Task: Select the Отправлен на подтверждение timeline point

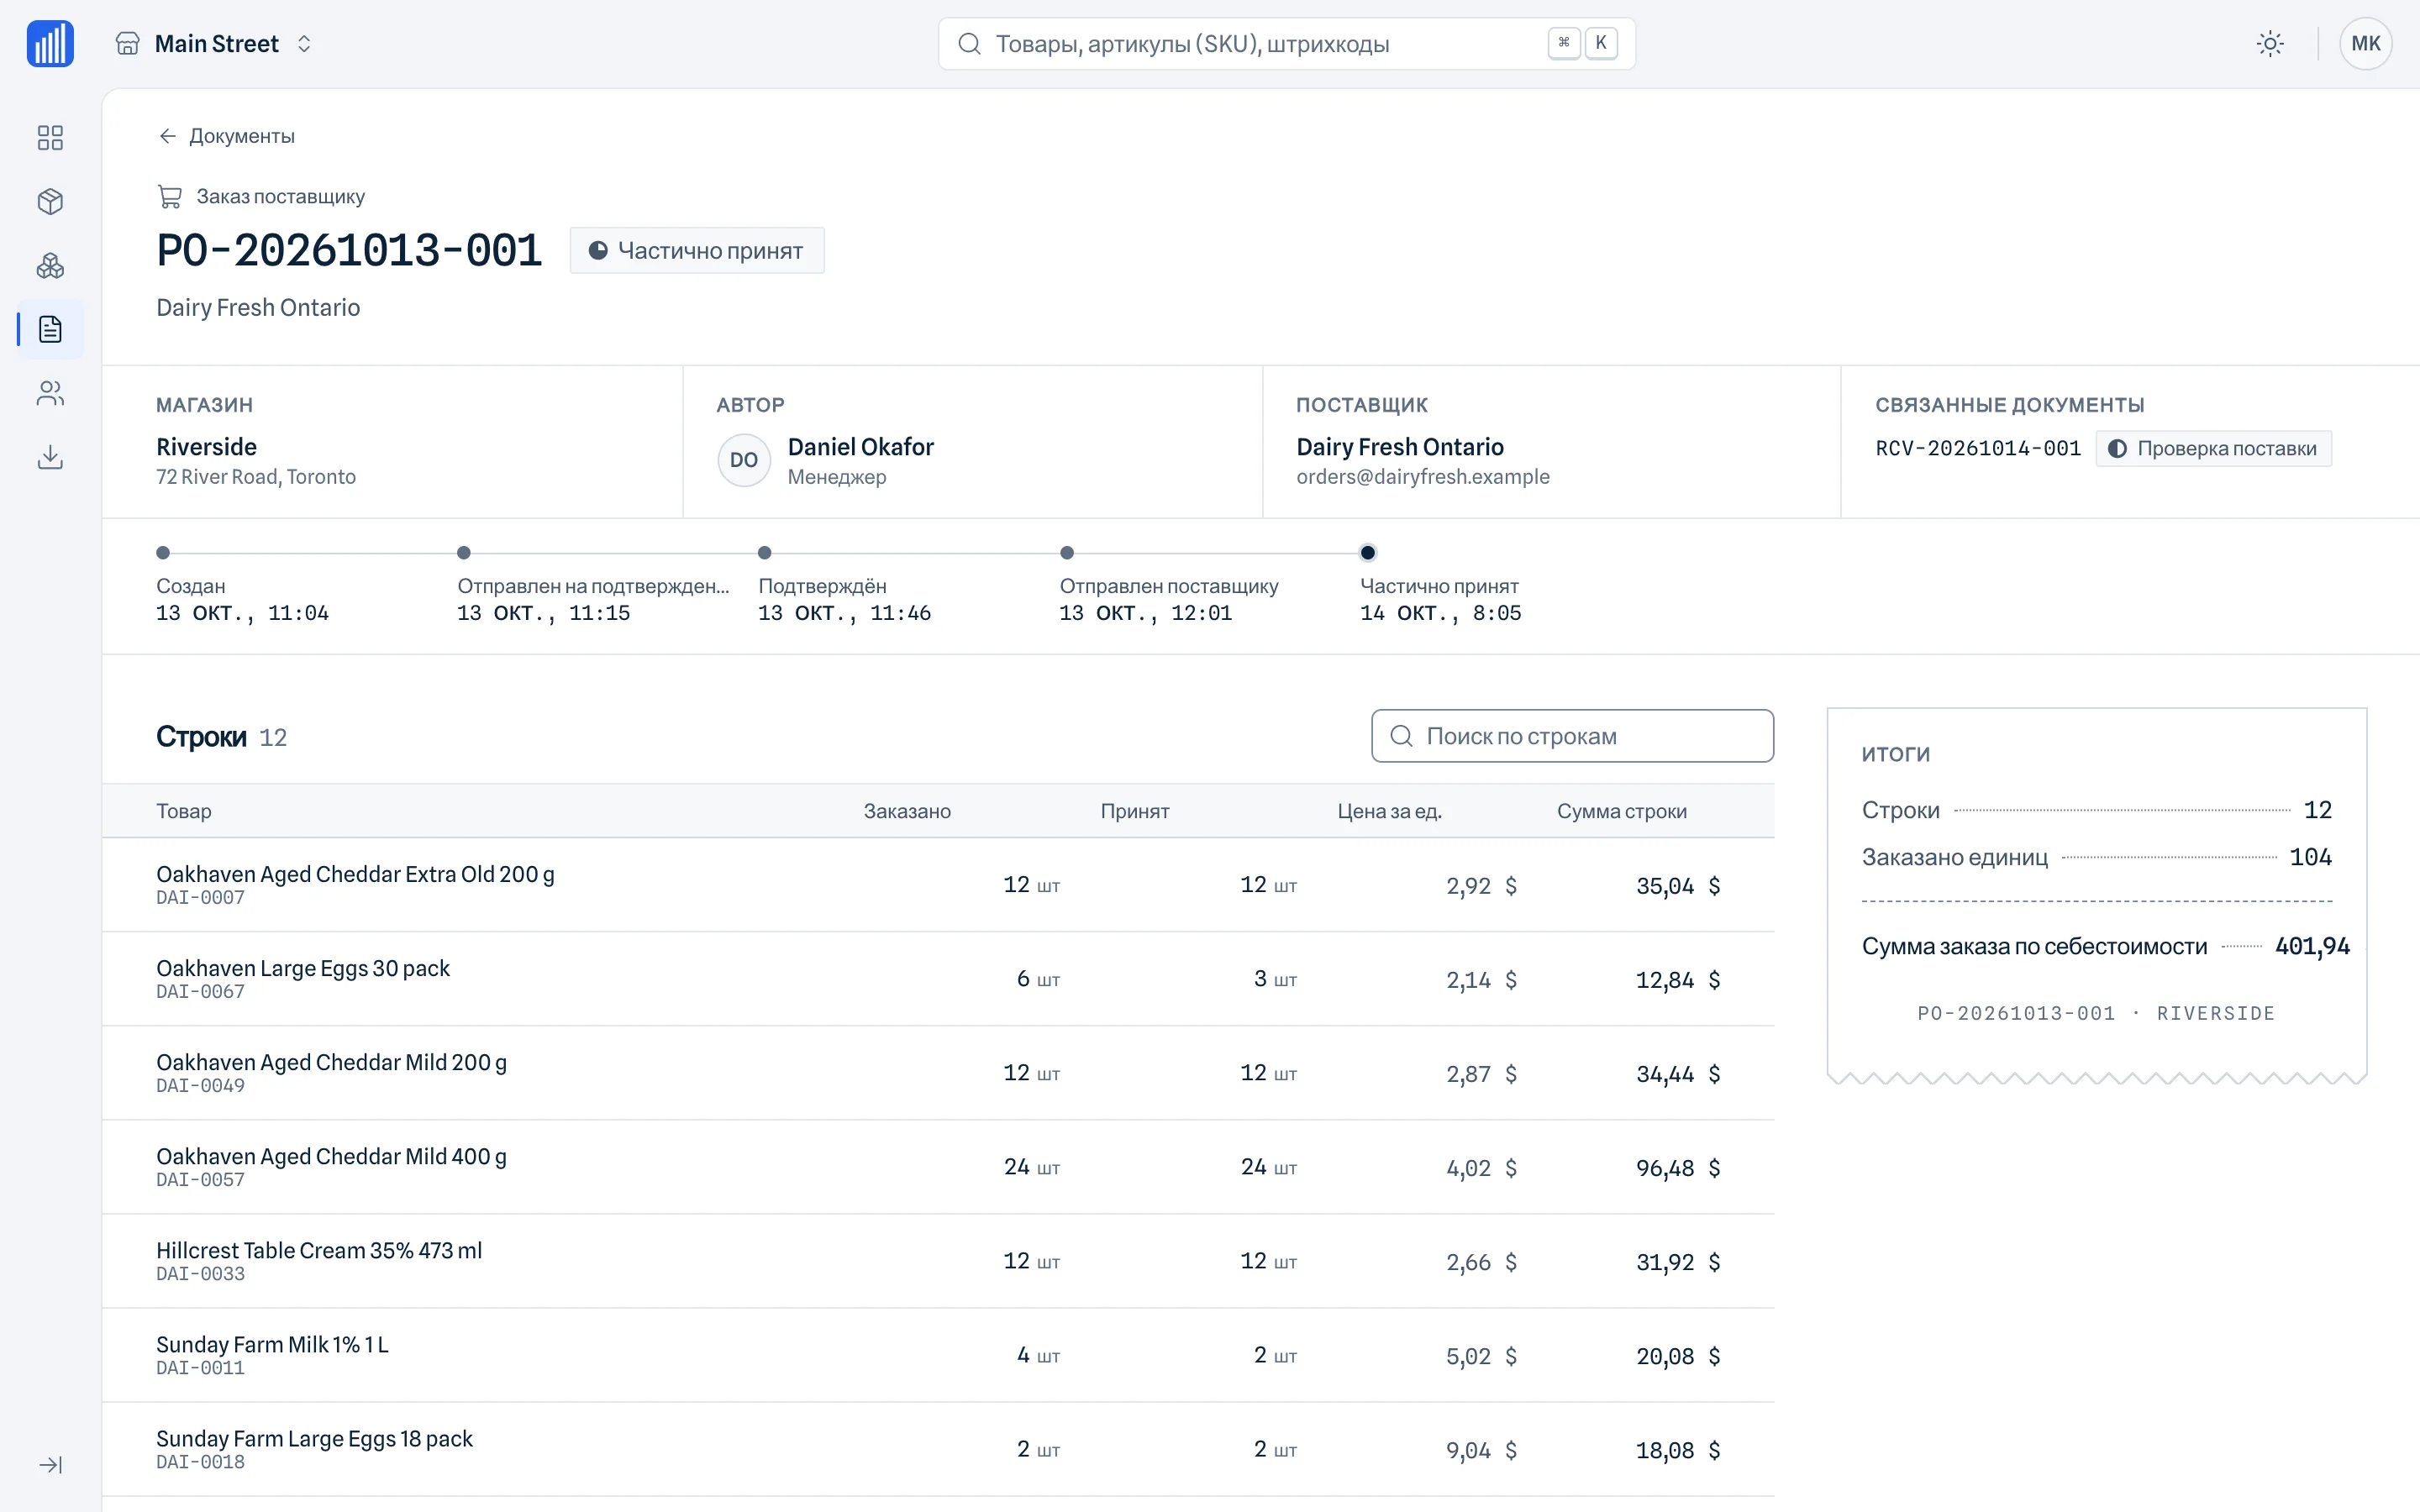Action: [x=464, y=553]
